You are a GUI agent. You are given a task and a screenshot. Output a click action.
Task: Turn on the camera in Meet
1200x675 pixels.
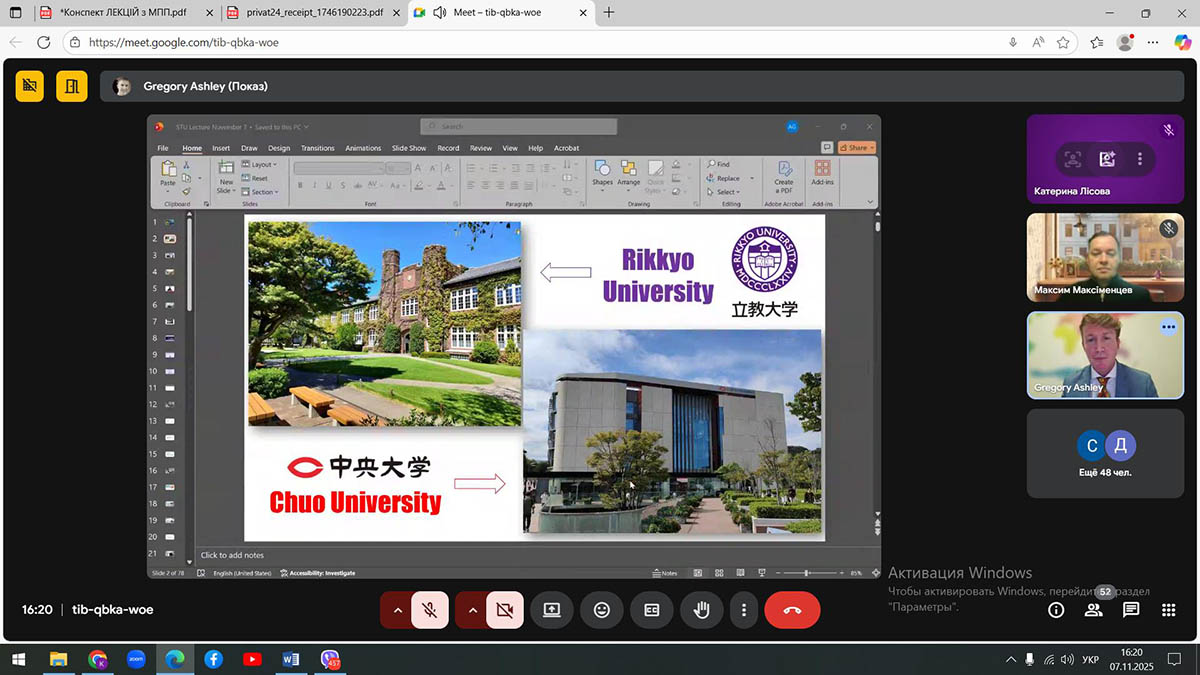pos(505,610)
